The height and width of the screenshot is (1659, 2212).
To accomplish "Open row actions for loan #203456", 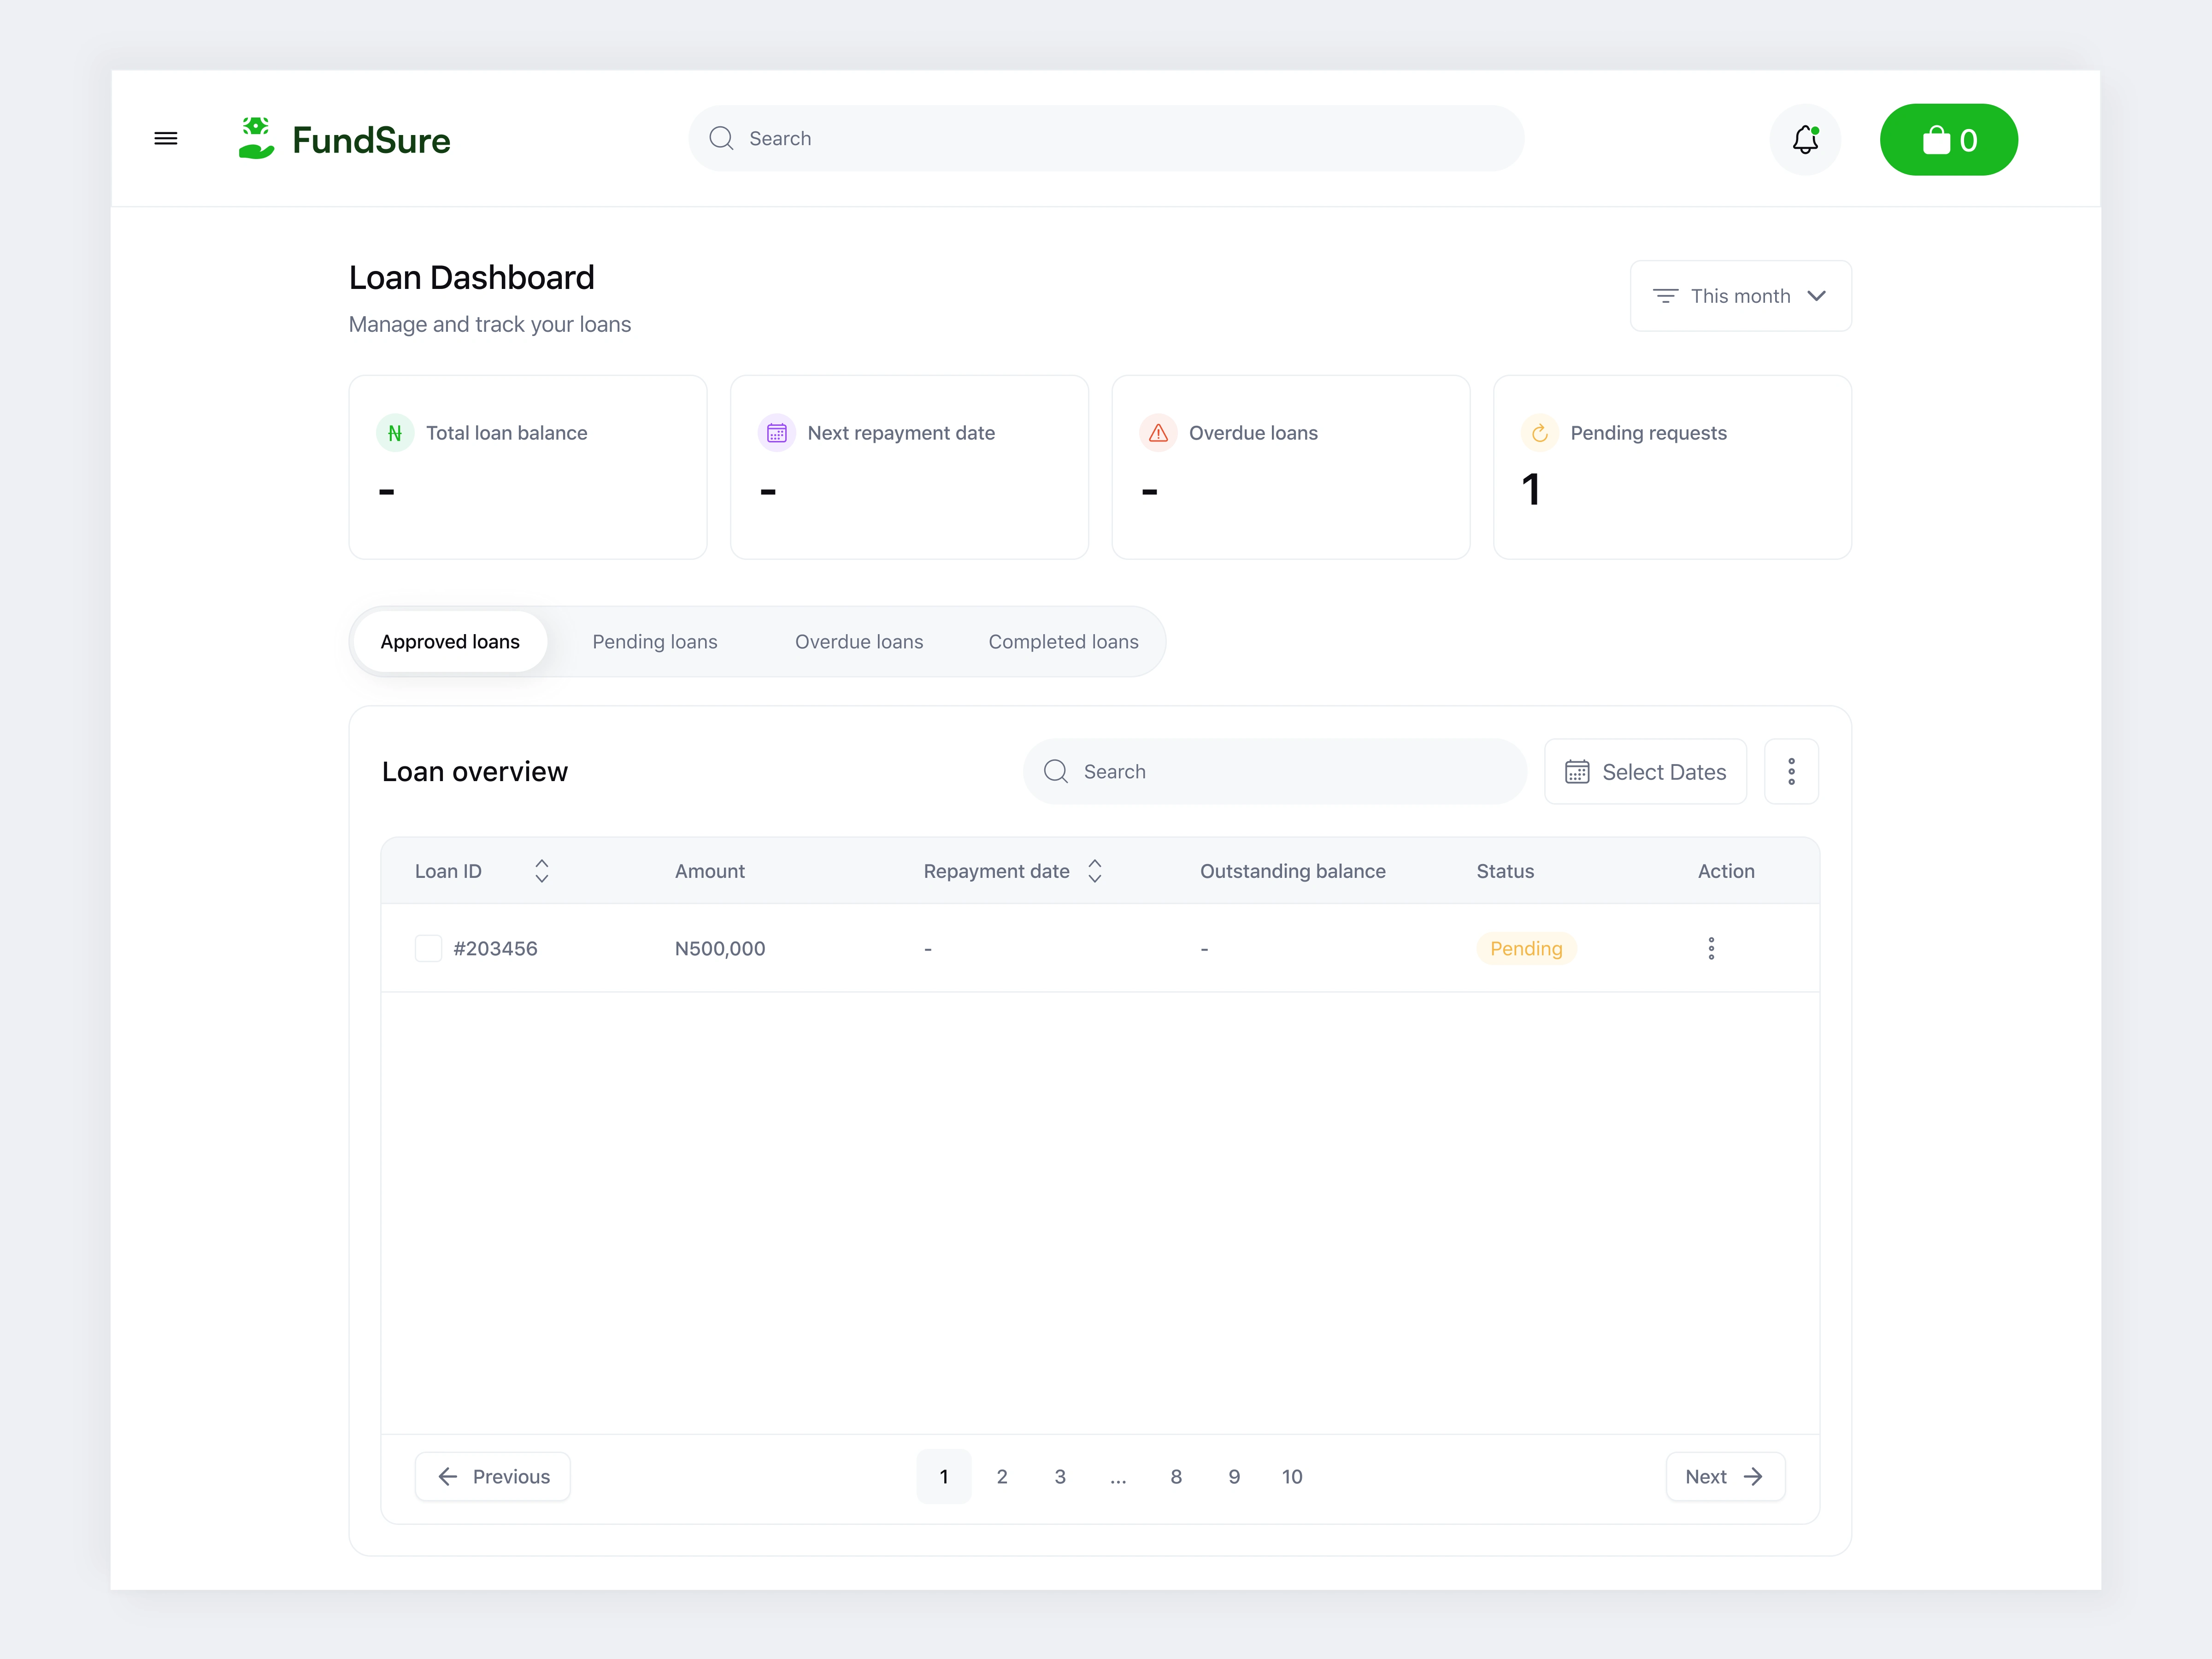I will coord(1711,948).
